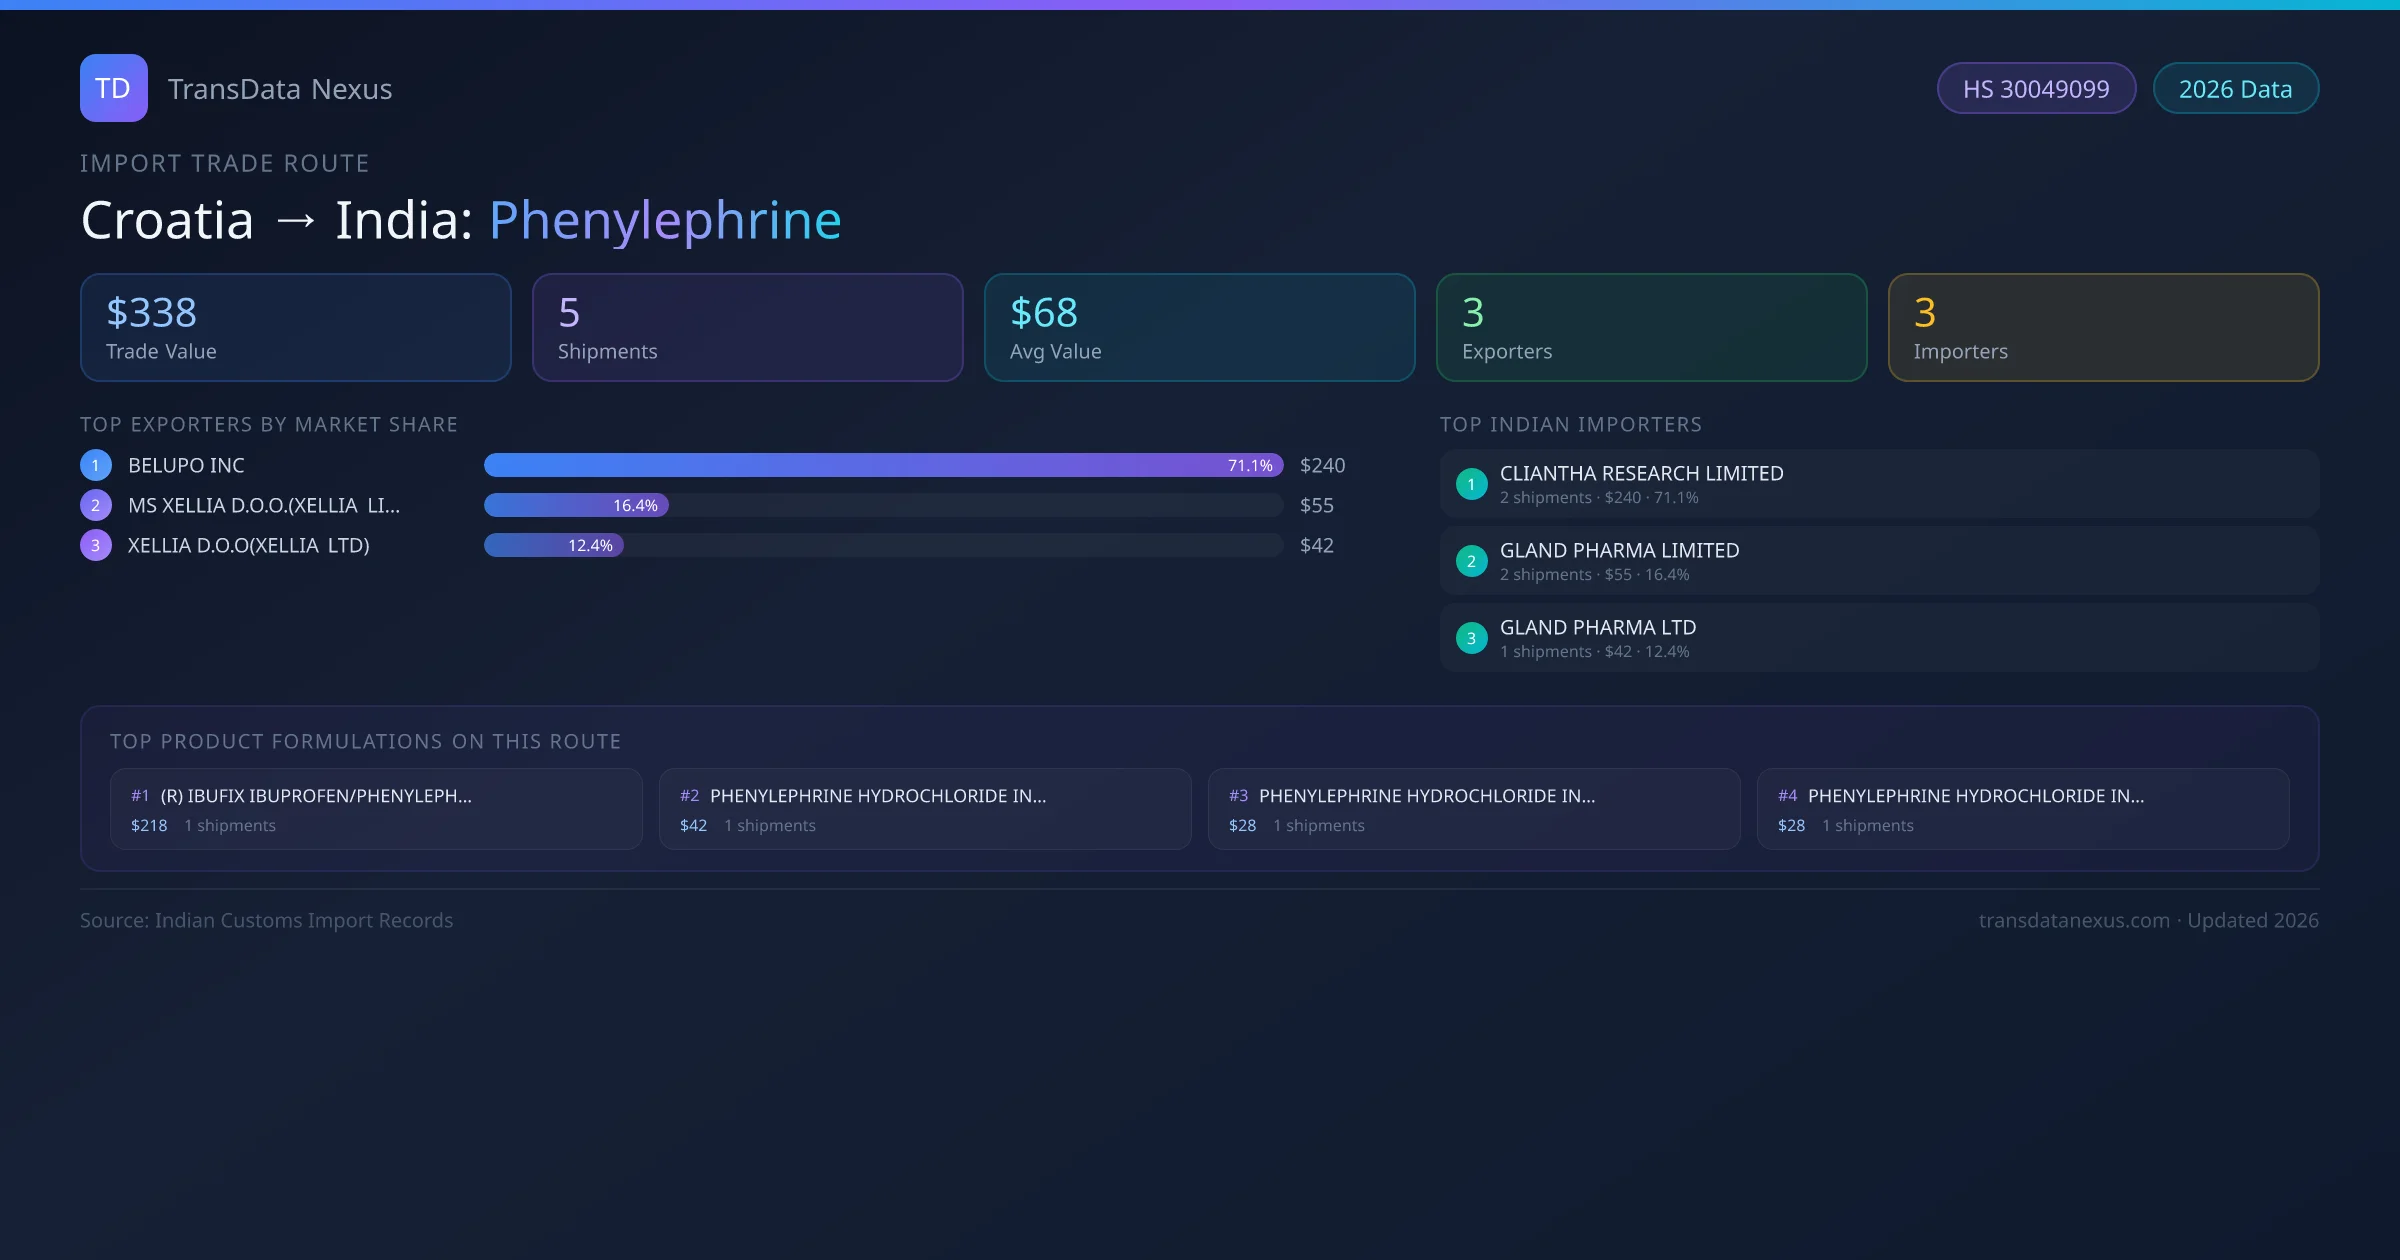The height and width of the screenshot is (1260, 2400).
Task: Click Source: Indian Customs Import Records
Action: [267, 920]
